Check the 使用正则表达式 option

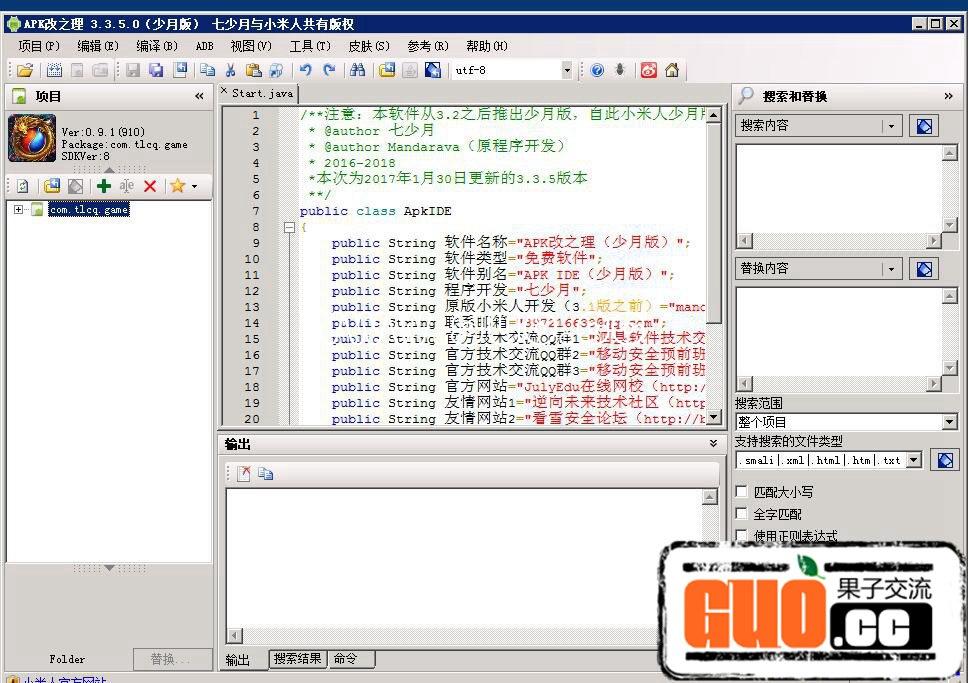point(742,536)
